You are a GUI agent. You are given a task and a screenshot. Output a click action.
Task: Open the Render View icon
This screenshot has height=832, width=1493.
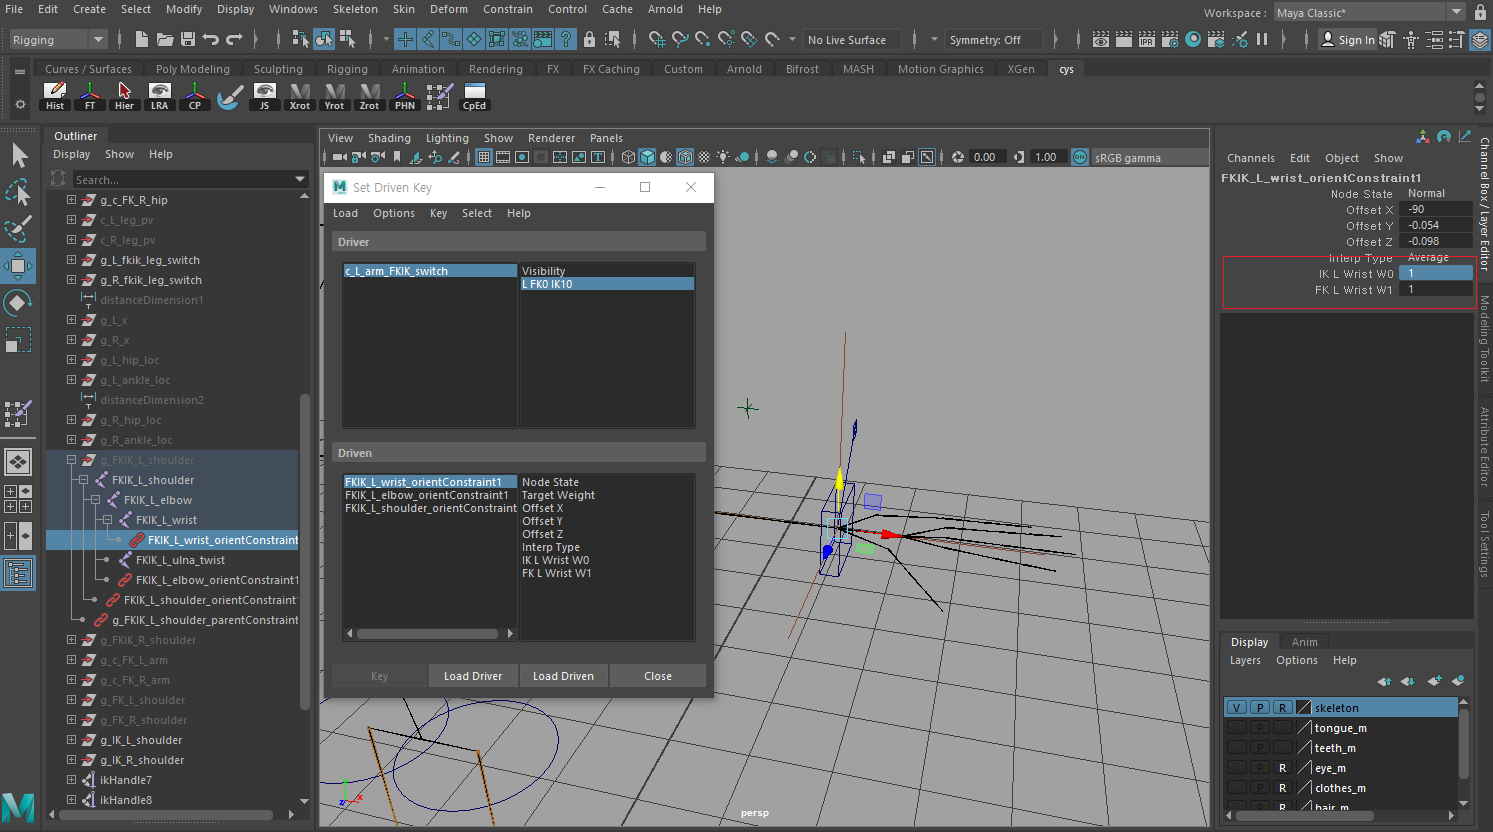pyautogui.click(x=1101, y=39)
